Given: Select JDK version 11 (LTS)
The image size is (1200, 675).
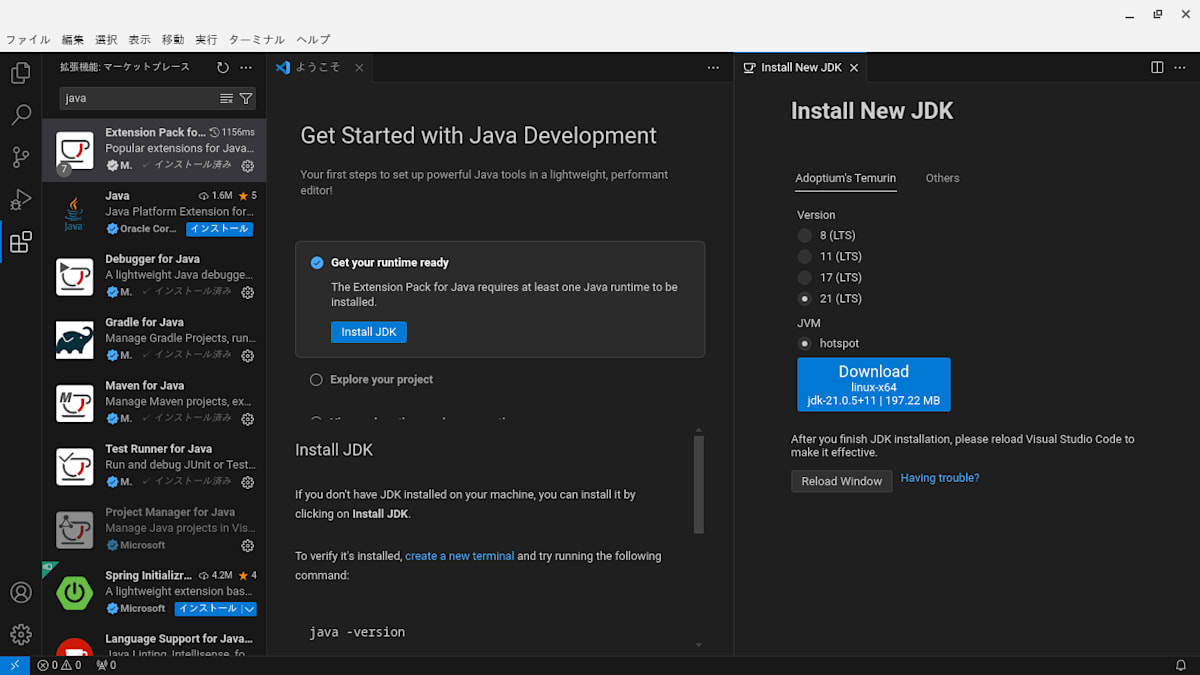Looking at the screenshot, I should pyautogui.click(x=805, y=257).
